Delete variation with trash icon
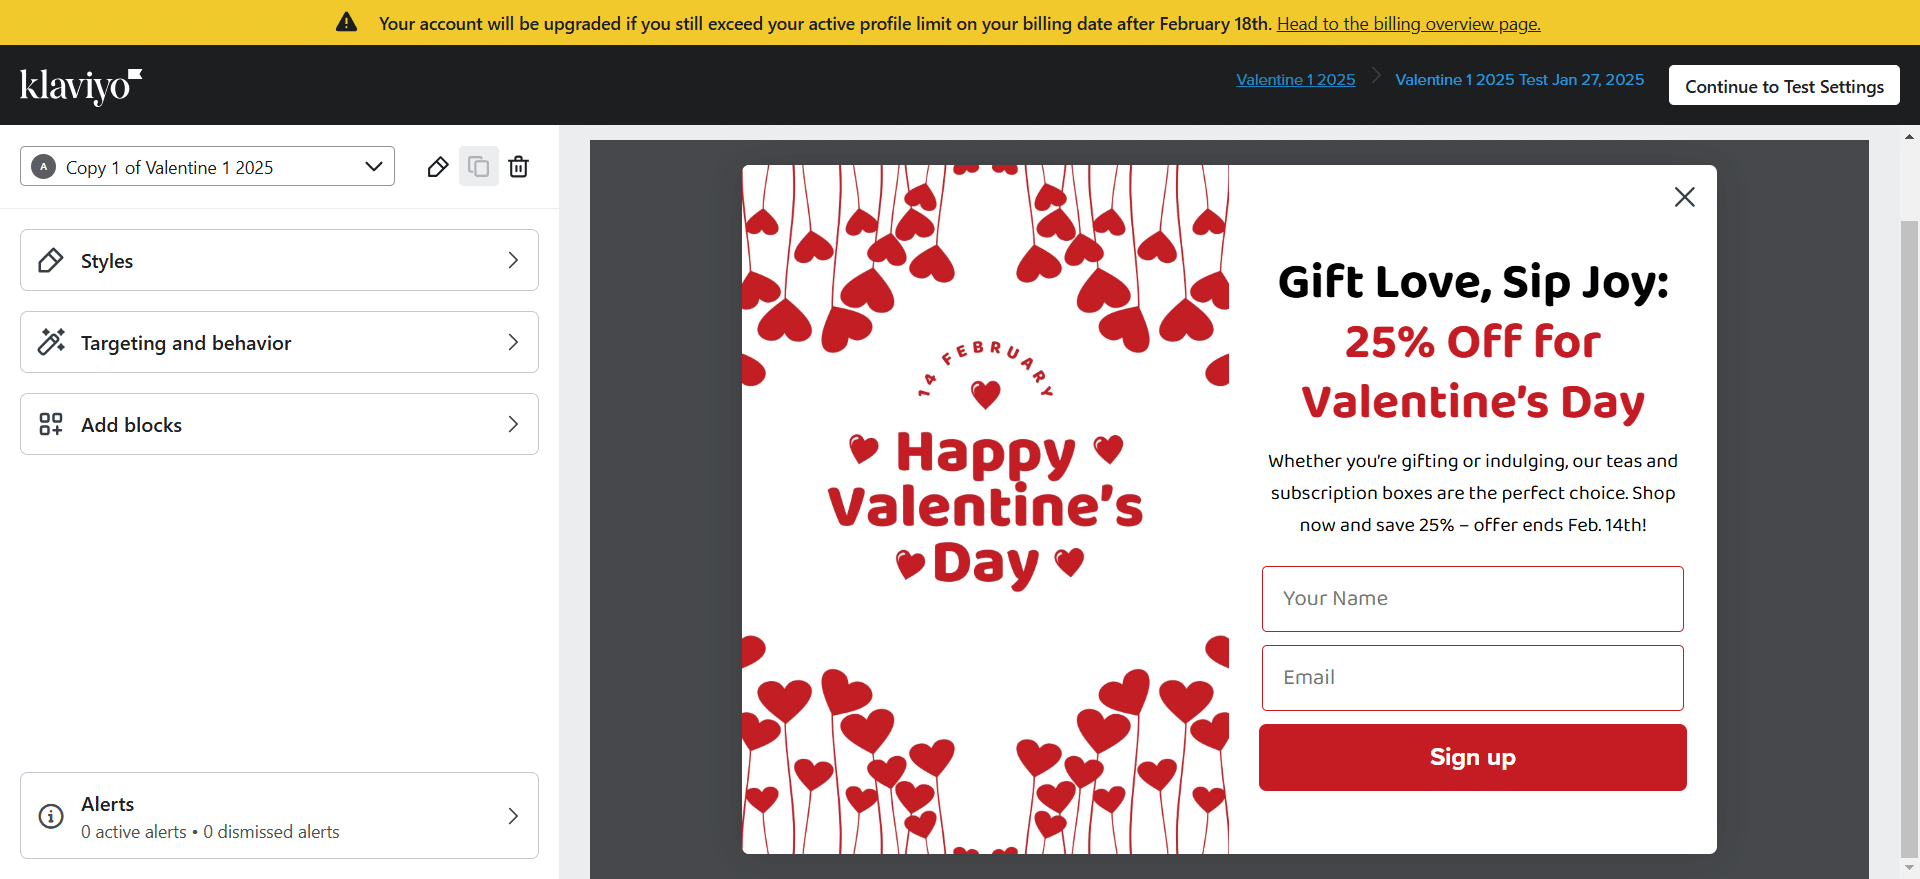The image size is (1920, 879). point(518,167)
